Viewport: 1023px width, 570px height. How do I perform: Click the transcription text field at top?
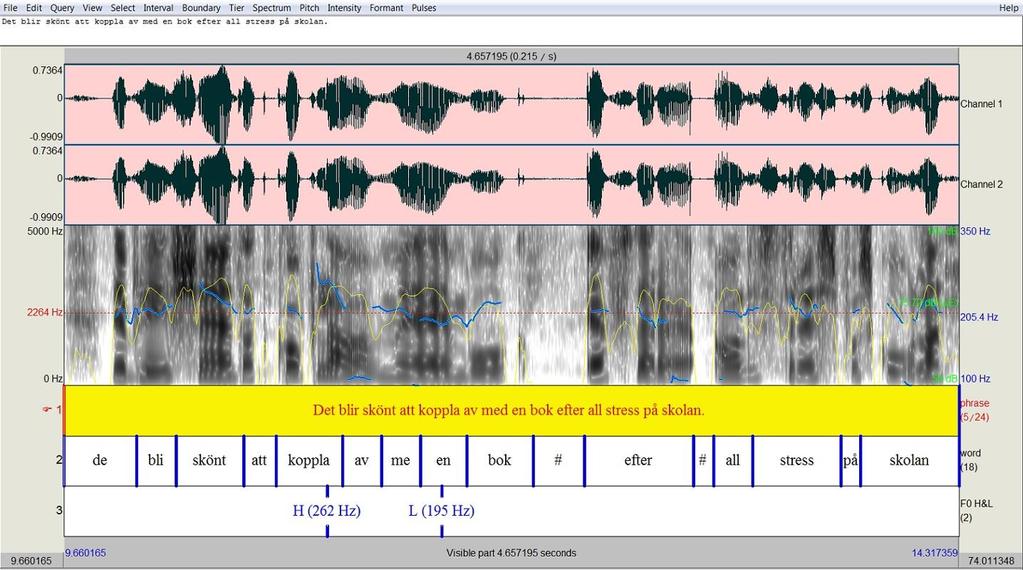click(512, 31)
